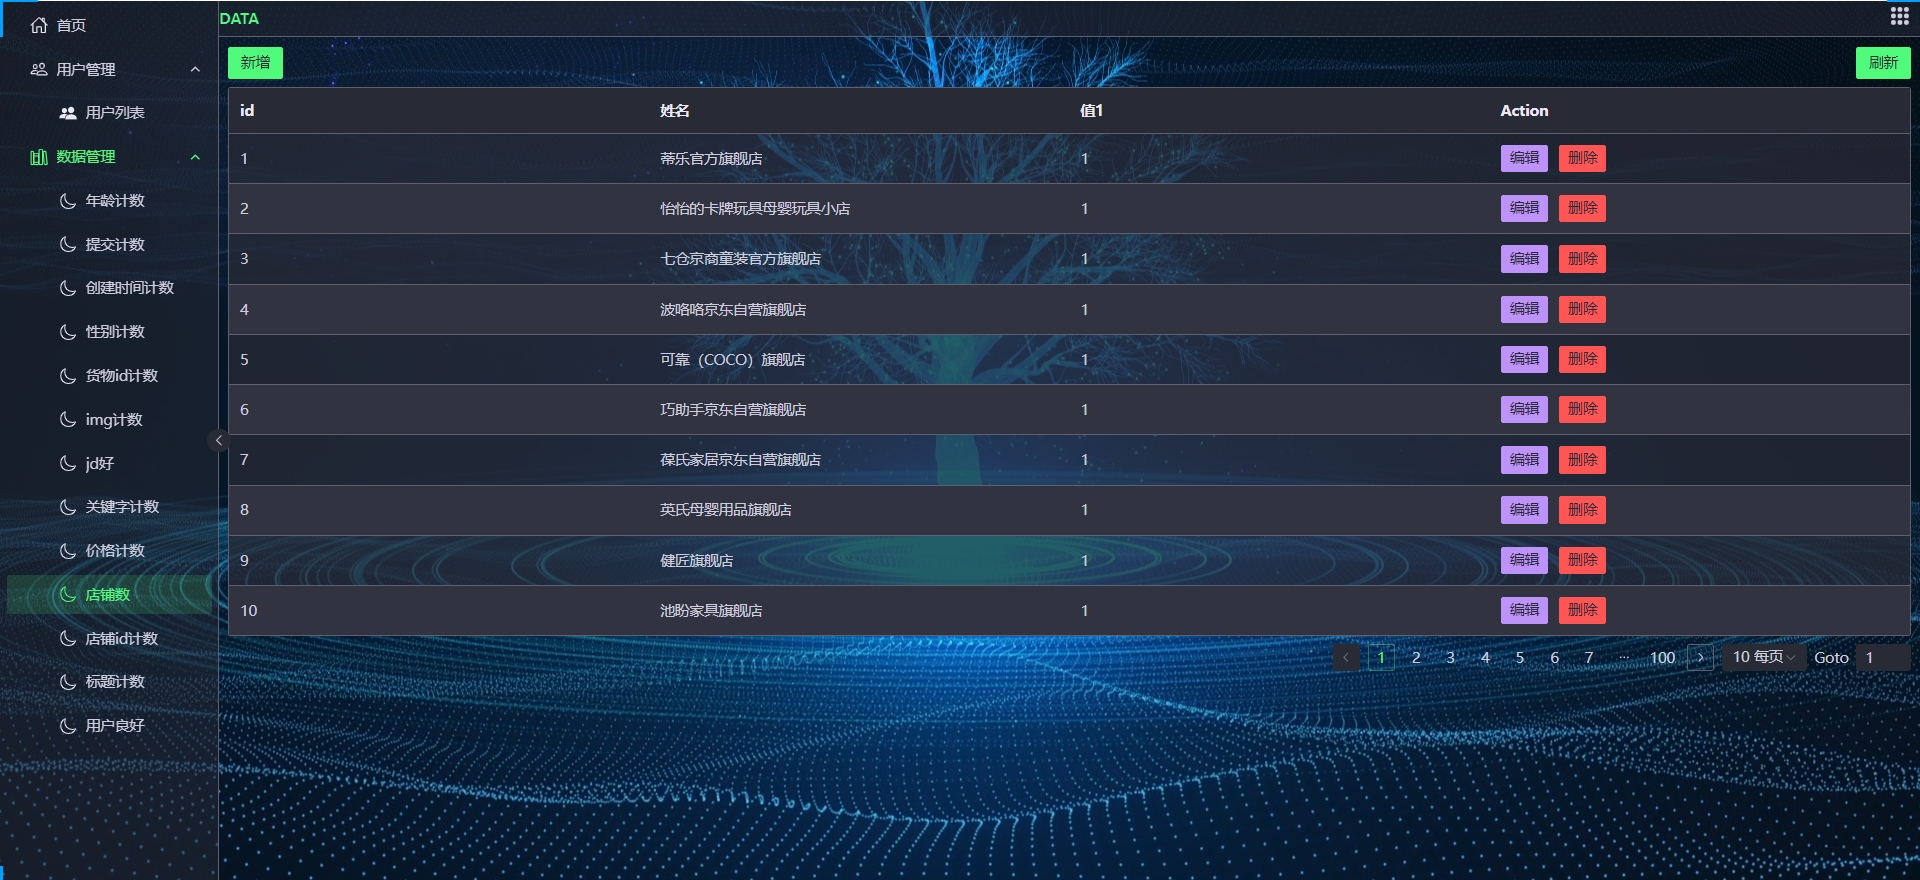Delete row 5 可靠 (COCO) 旗舰店
This screenshot has height=880, width=1920.
click(1582, 359)
